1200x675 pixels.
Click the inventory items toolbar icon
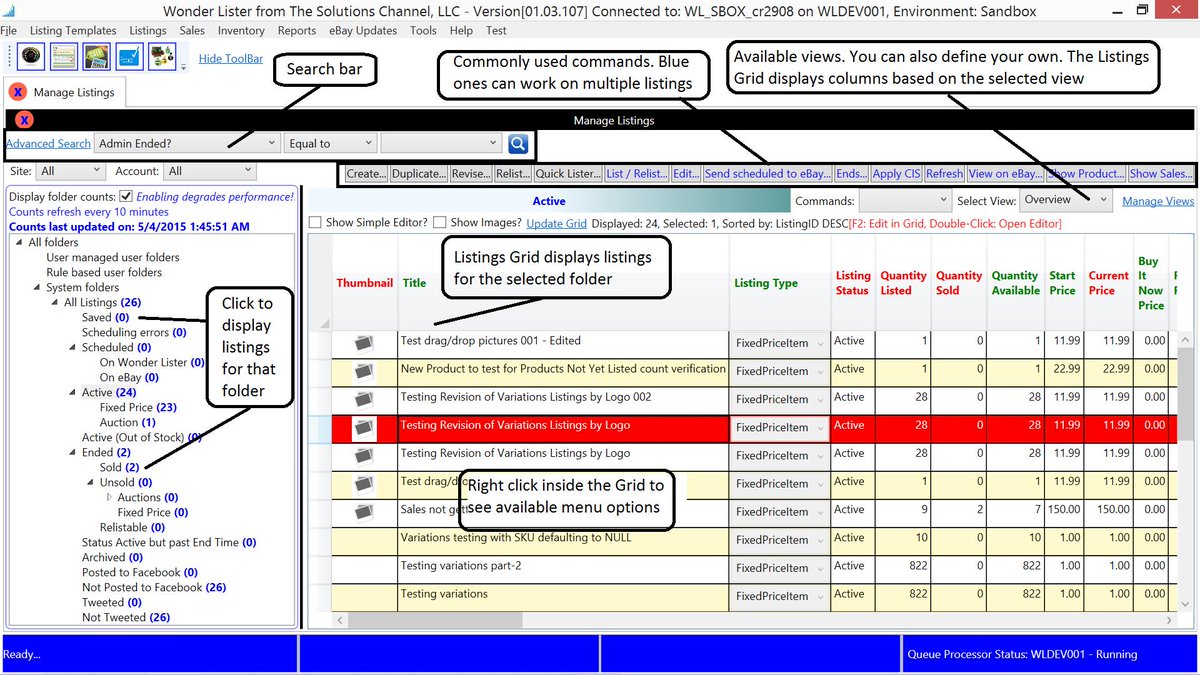(x=163, y=58)
